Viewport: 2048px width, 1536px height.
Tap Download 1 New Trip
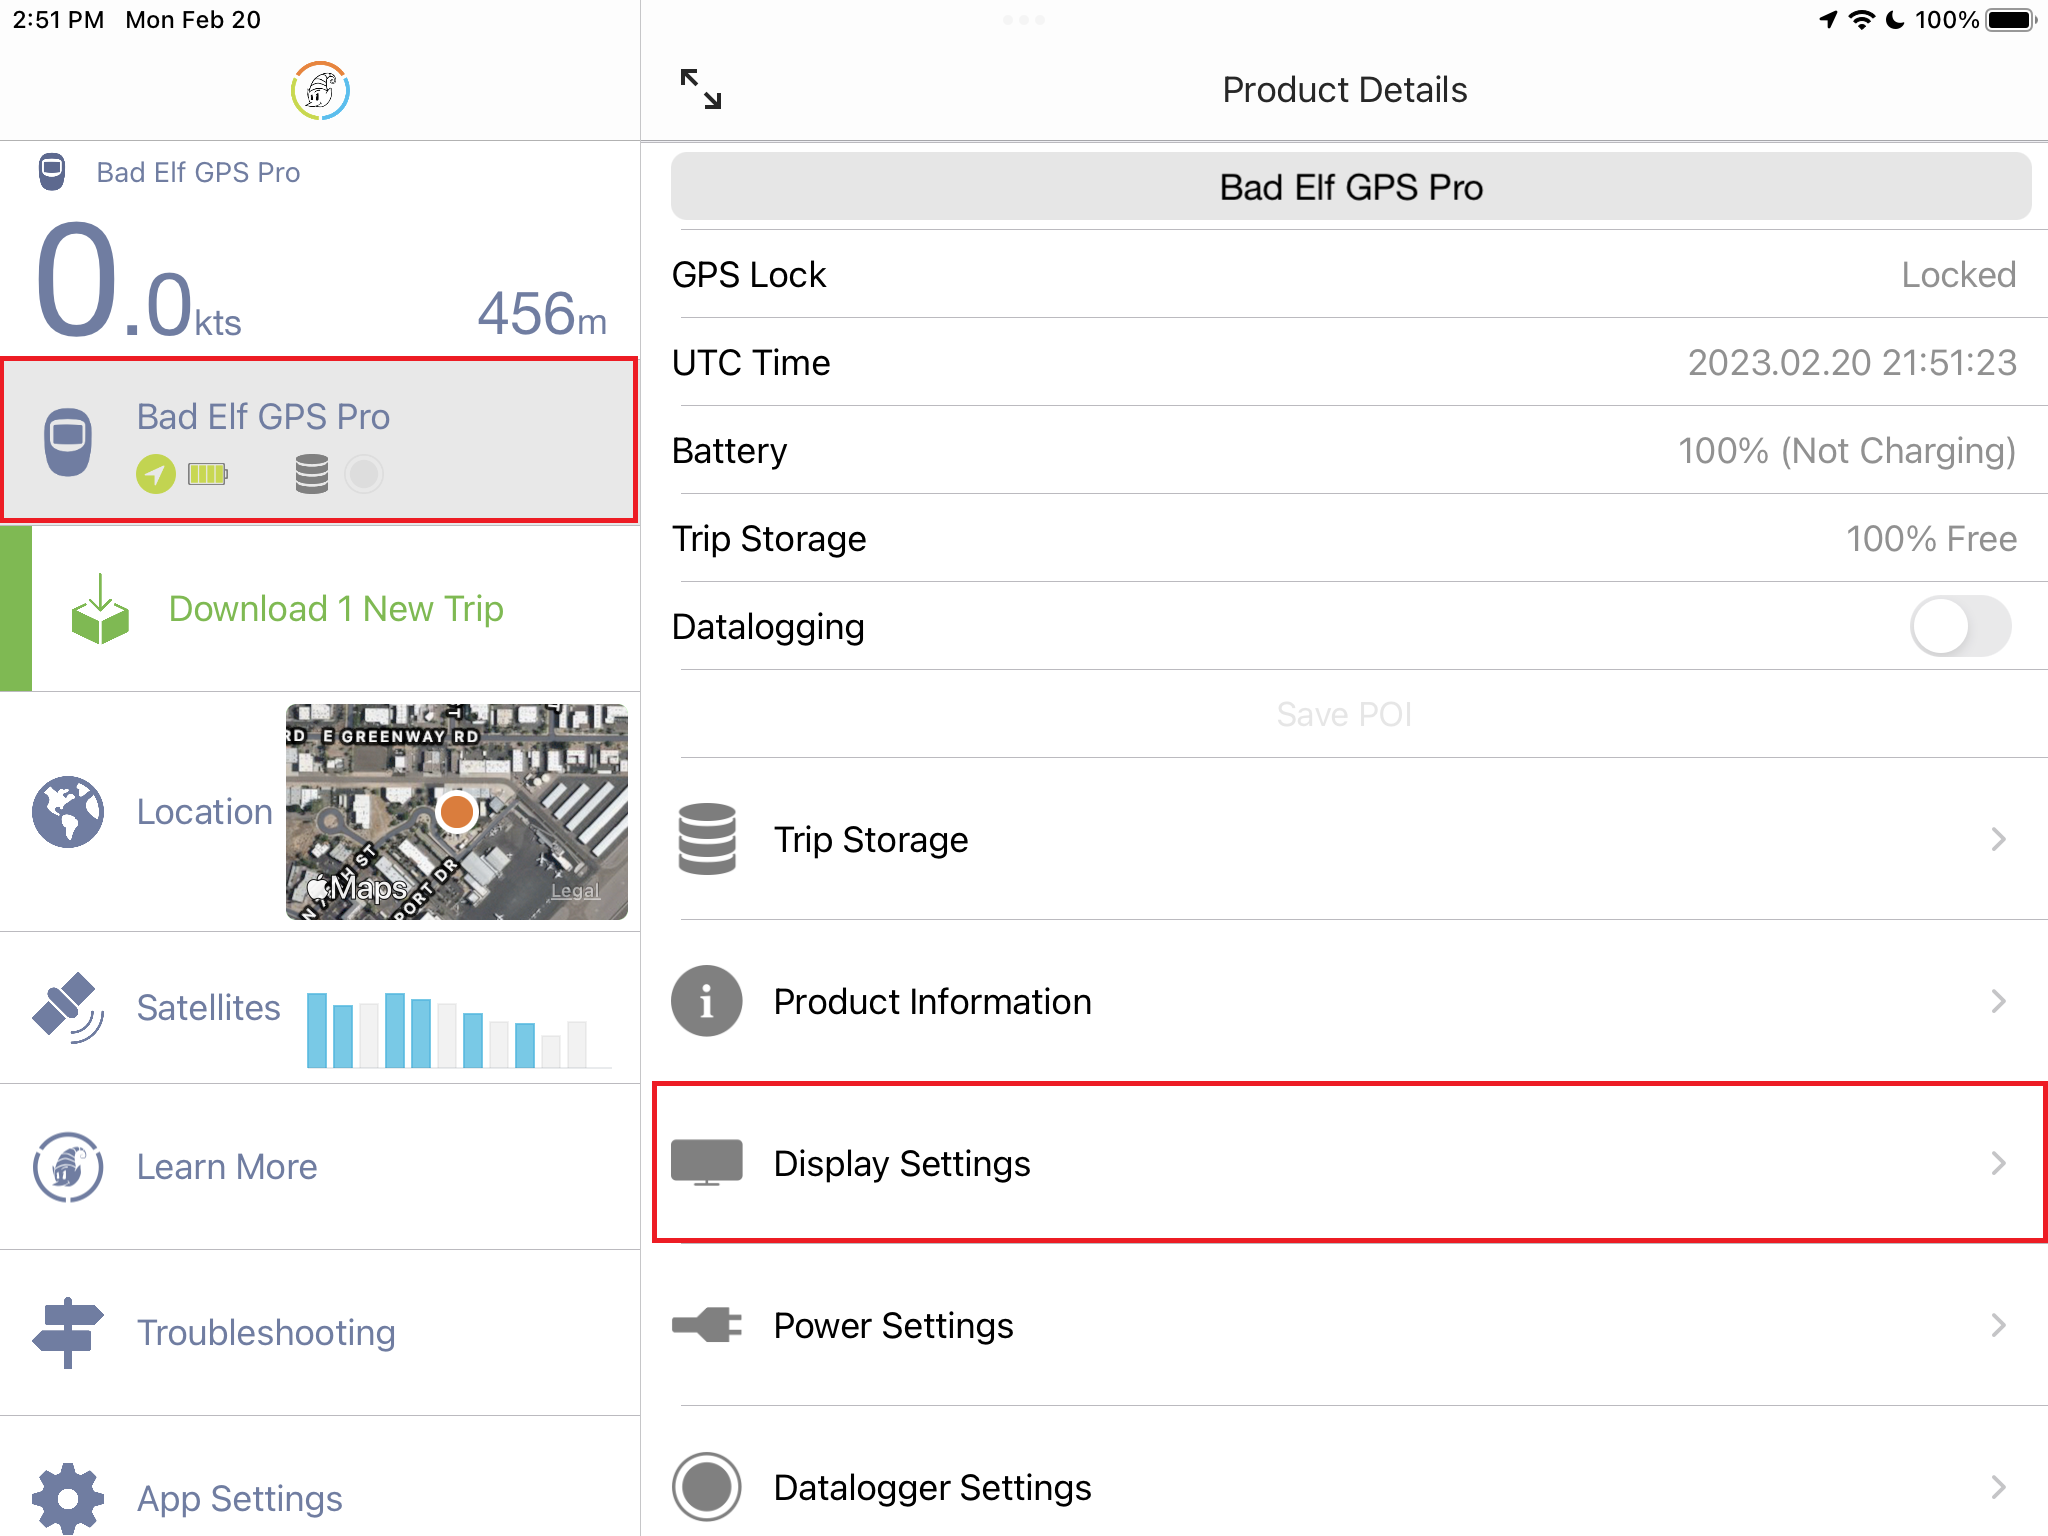pyautogui.click(x=335, y=609)
